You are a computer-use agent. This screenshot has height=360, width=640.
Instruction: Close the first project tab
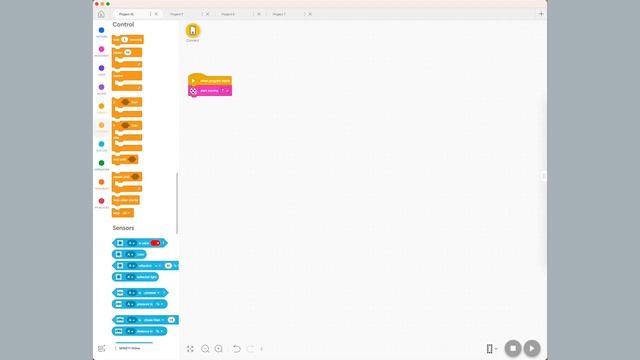(156, 14)
